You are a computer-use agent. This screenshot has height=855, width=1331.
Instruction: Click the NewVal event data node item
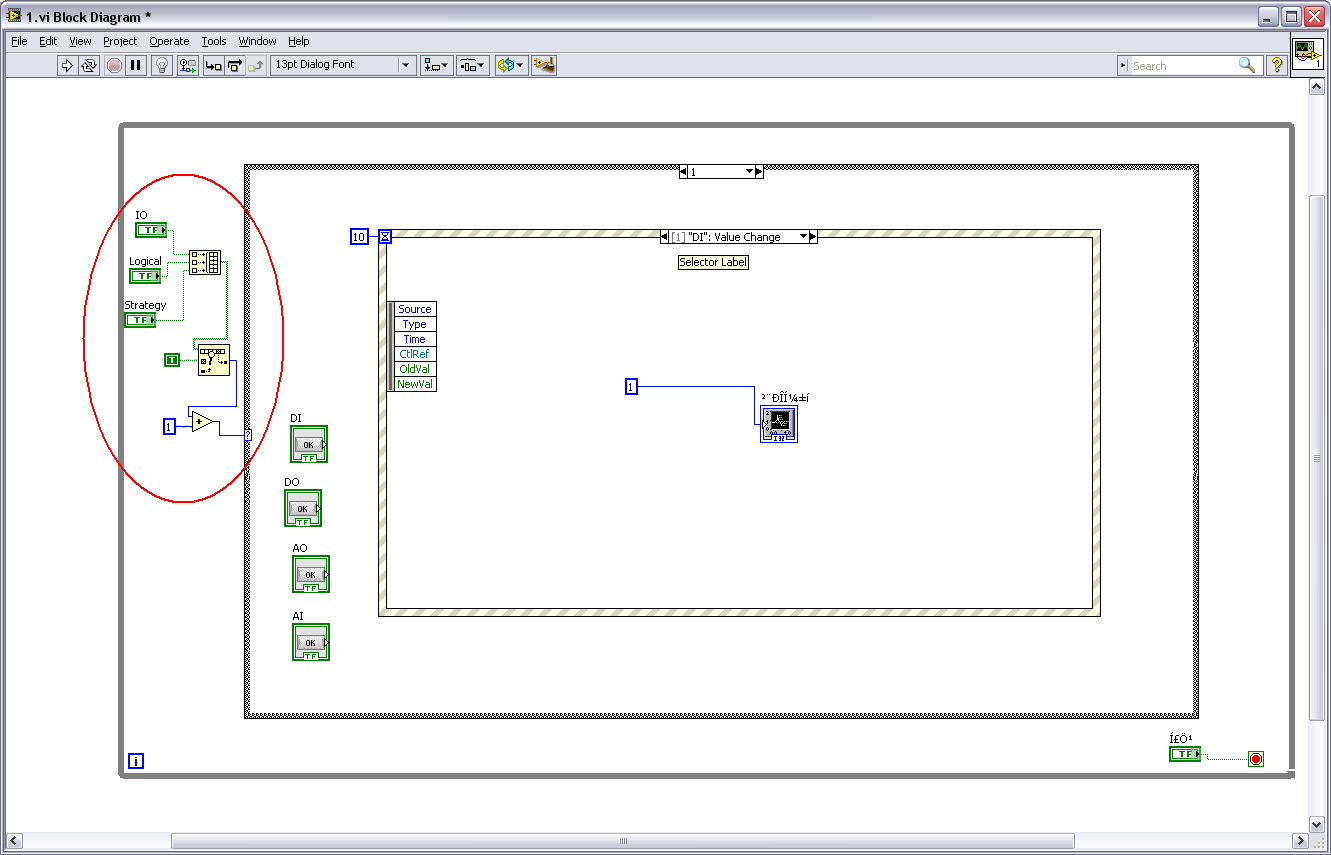[415, 384]
